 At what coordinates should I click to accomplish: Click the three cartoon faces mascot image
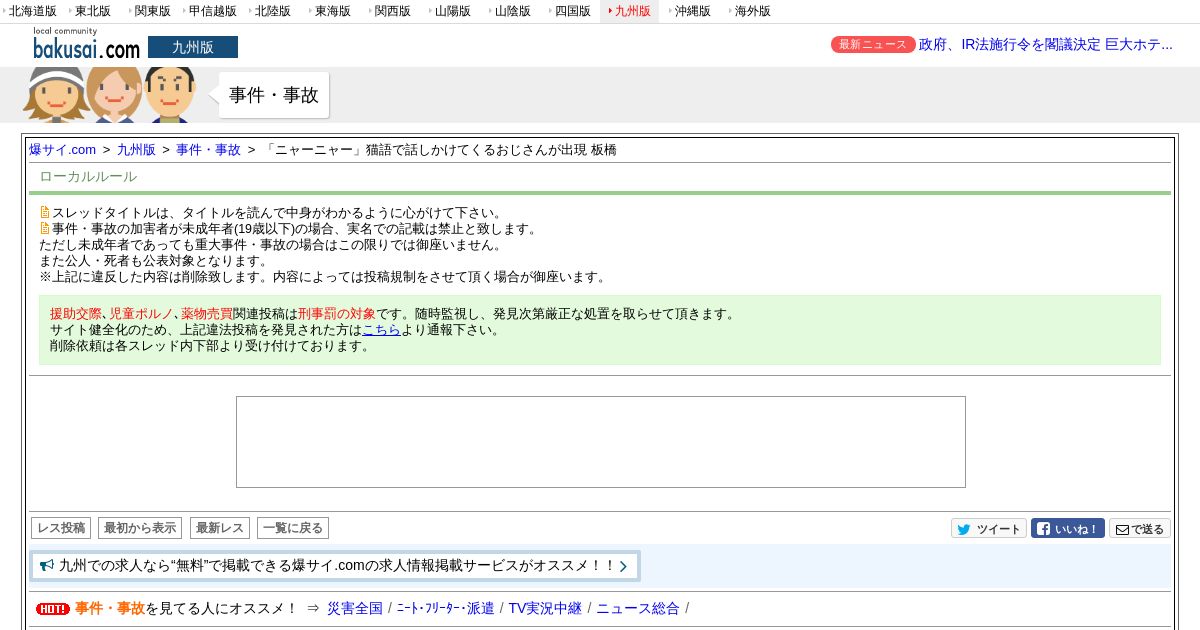pos(110,94)
